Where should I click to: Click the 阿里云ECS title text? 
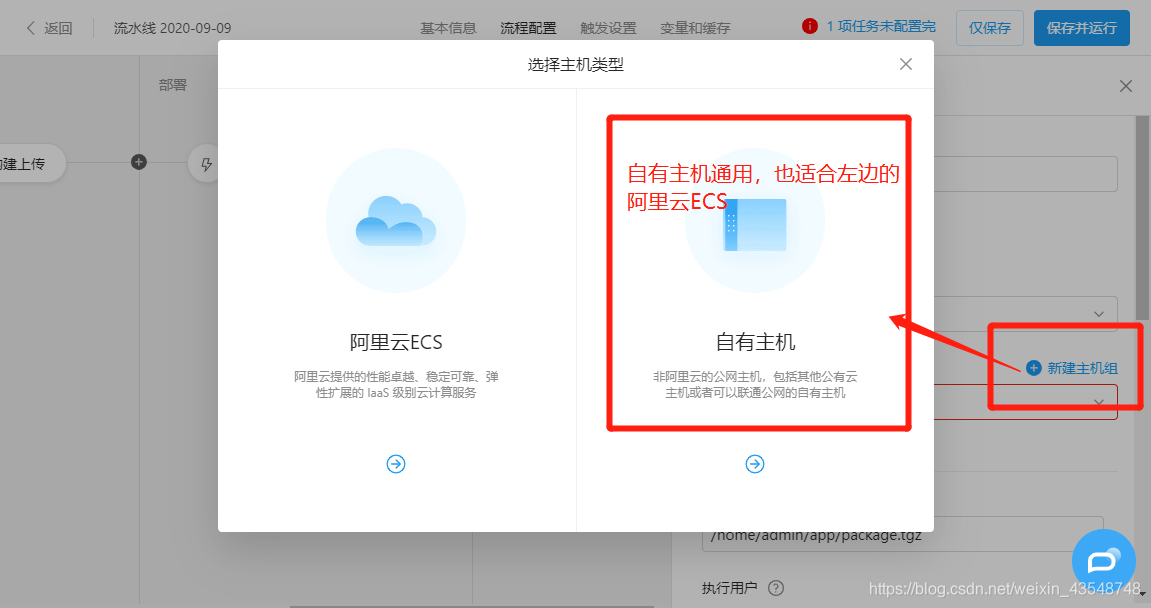[396, 342]
